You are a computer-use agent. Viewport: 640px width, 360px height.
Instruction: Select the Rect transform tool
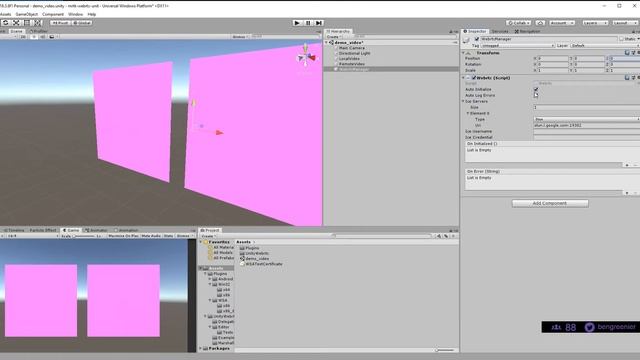click(x=27, y=23)
